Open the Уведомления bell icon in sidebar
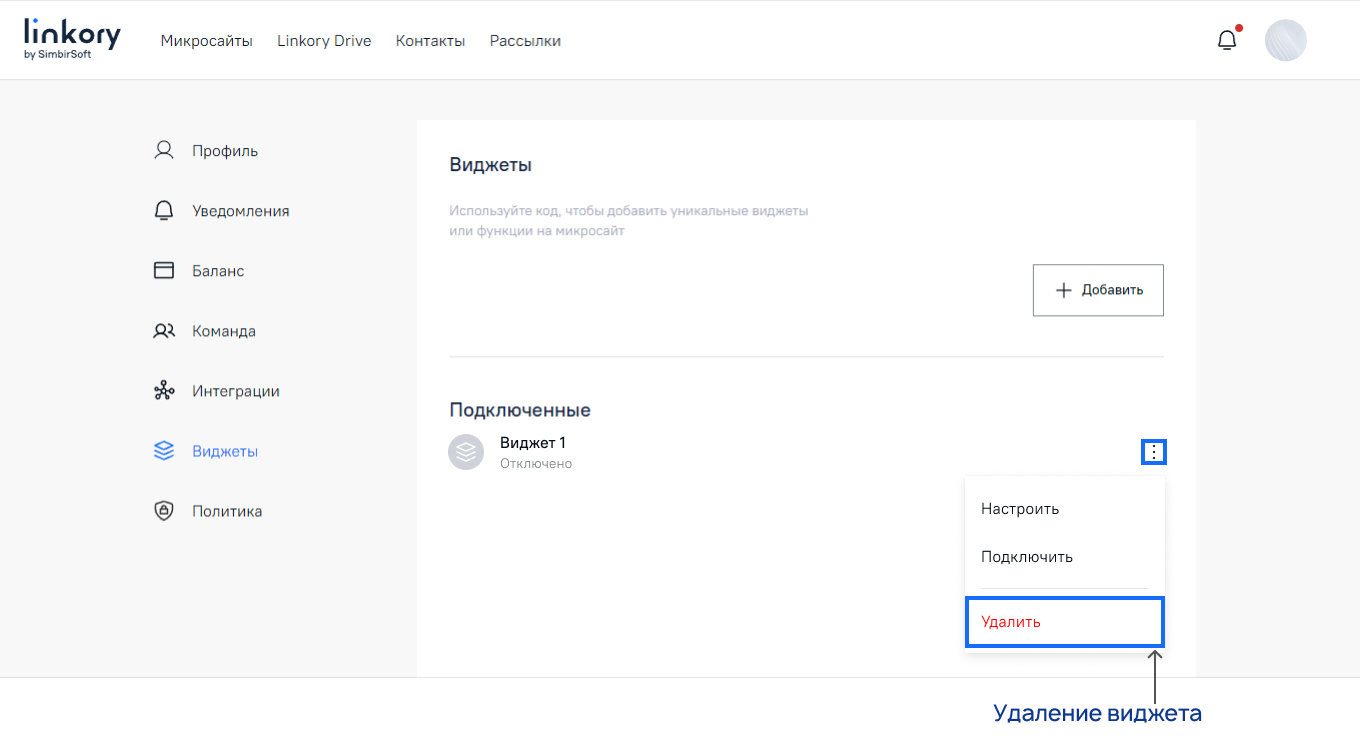The height and width of the screenshot is (750, 1360). pyautogui.click(x=163, y=210)
